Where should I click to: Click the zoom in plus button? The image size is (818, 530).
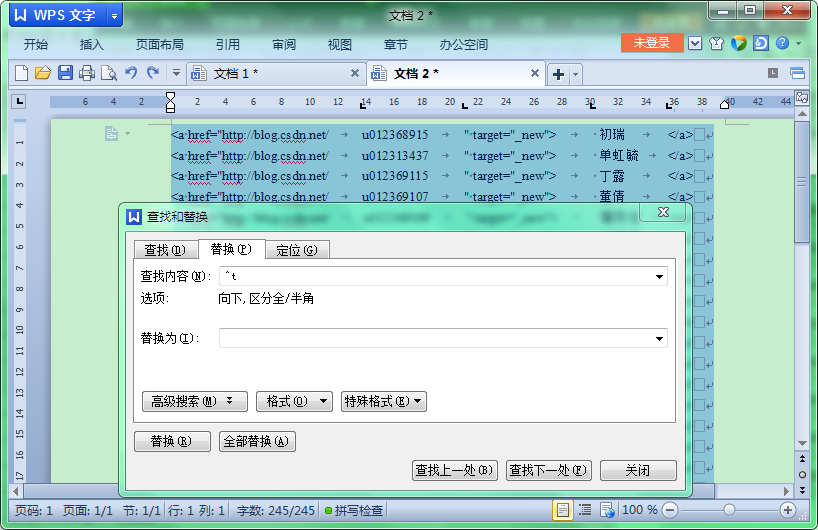click(x=787, y=510)
